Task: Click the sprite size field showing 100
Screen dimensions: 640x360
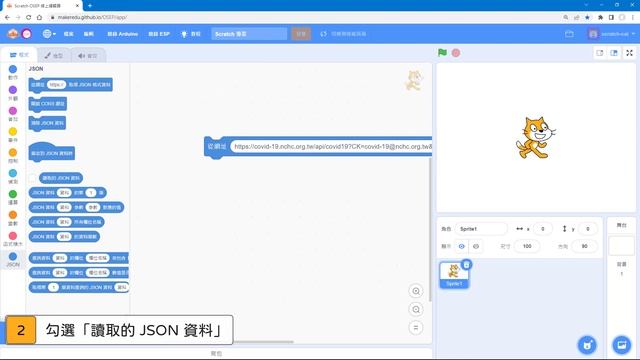Action: pyautogui.click(x=527, y=246)
